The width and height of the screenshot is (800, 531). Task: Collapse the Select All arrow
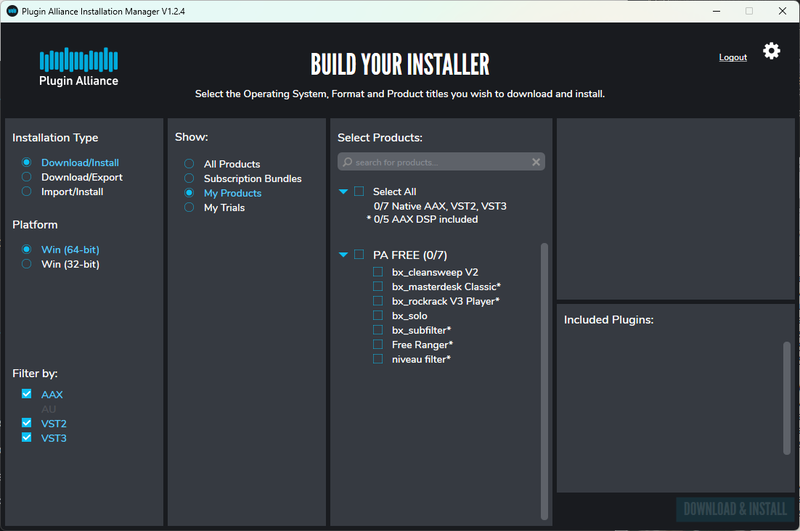(343, 192)
